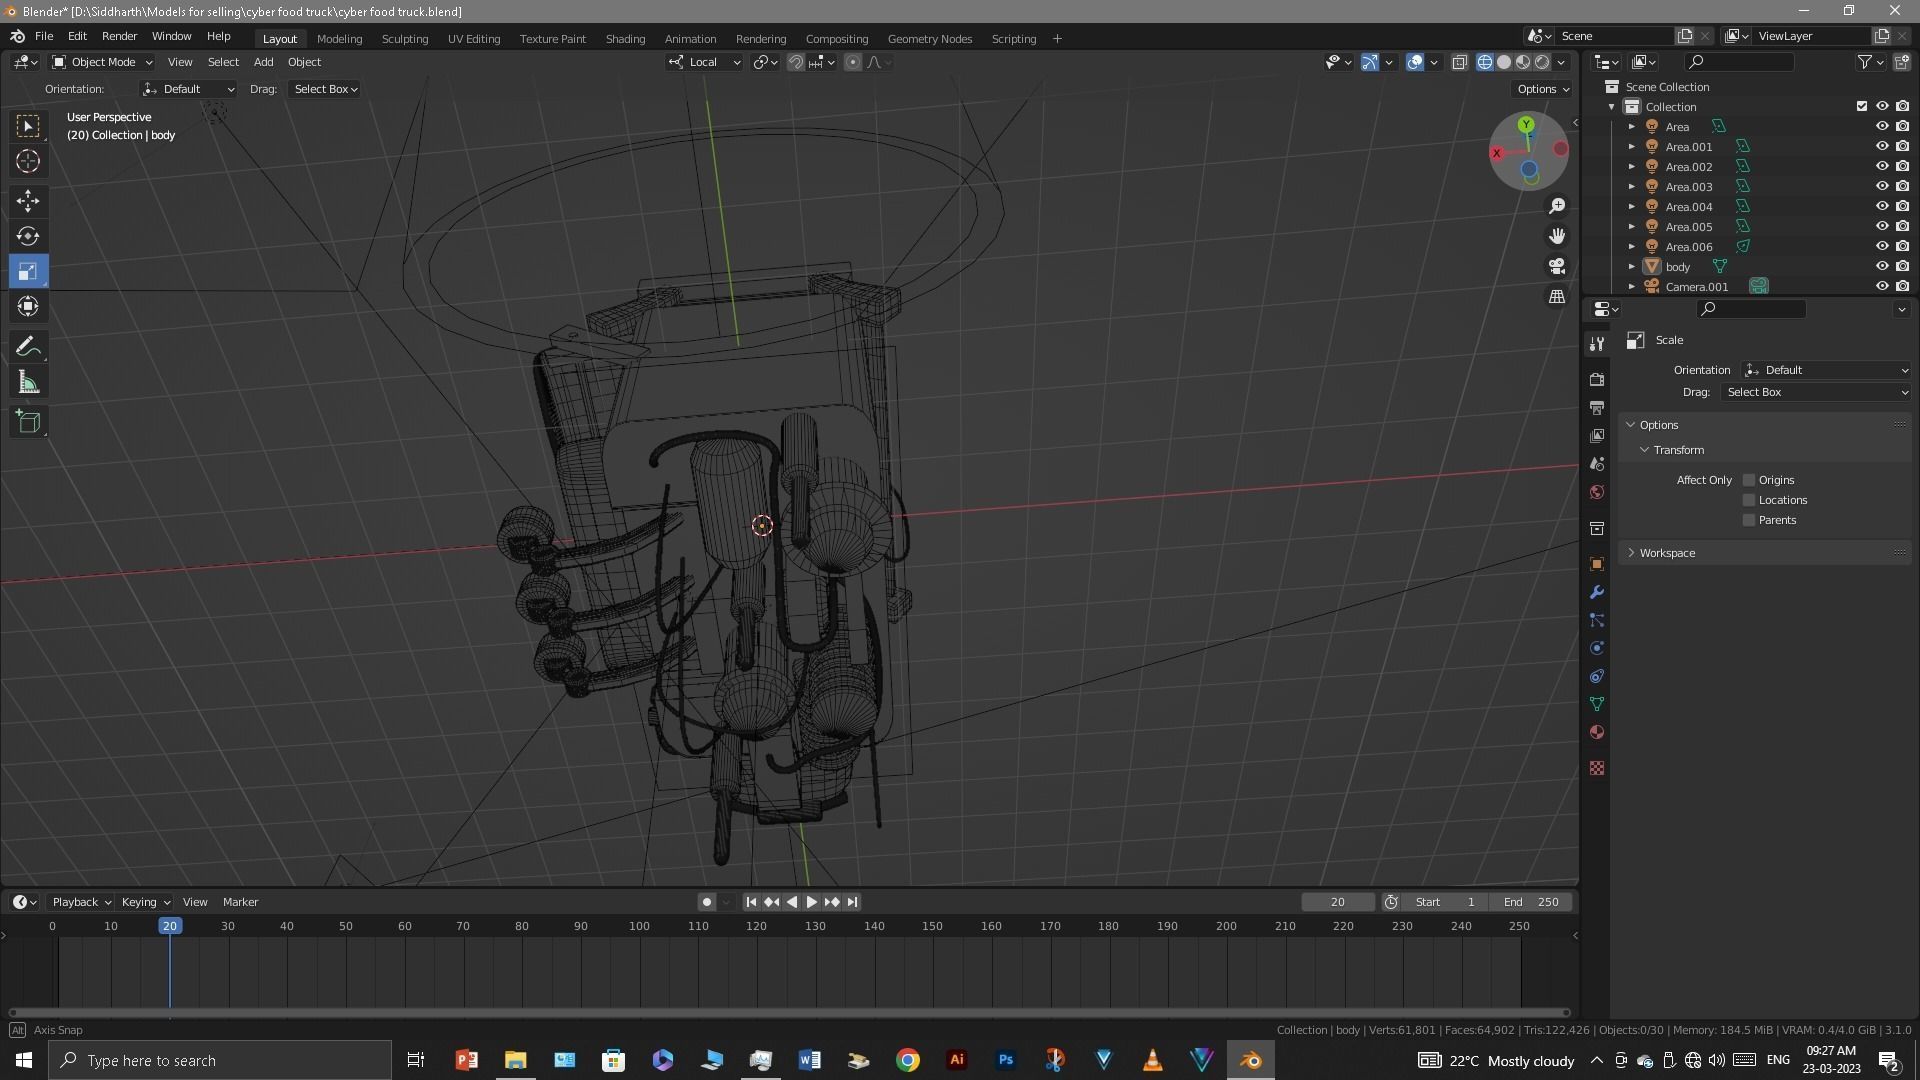Screen dimensions: 1920x1080
Task: Collapse the Collection in outliner
Action: 1612,107
